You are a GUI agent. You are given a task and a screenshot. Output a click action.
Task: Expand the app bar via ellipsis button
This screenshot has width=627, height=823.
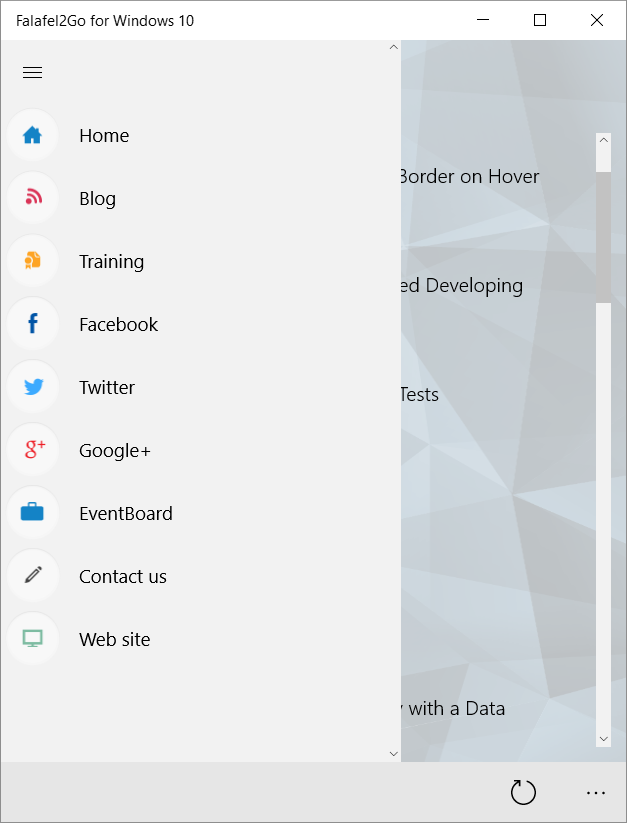596,792
